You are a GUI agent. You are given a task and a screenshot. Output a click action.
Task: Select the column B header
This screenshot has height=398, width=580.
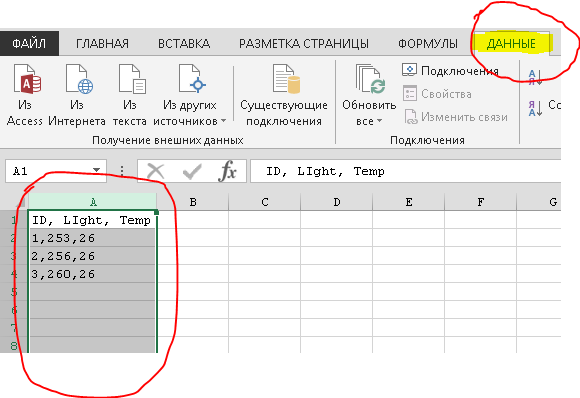(x=193, y=202)
